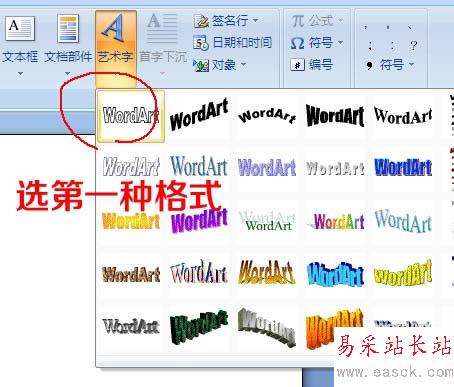
Task: Expand the 对象 dropdown arrow
Action: [244, 64]
